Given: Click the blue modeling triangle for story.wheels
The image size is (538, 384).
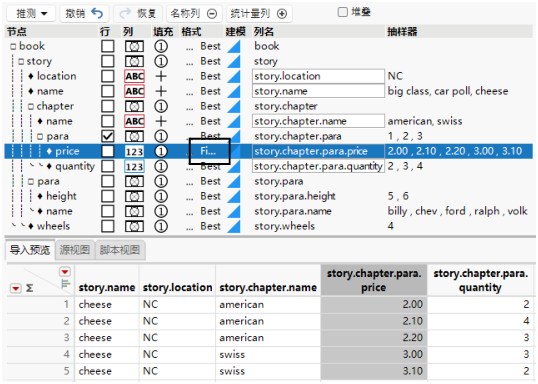Looking at the screenshot, I should click(234, 226).
